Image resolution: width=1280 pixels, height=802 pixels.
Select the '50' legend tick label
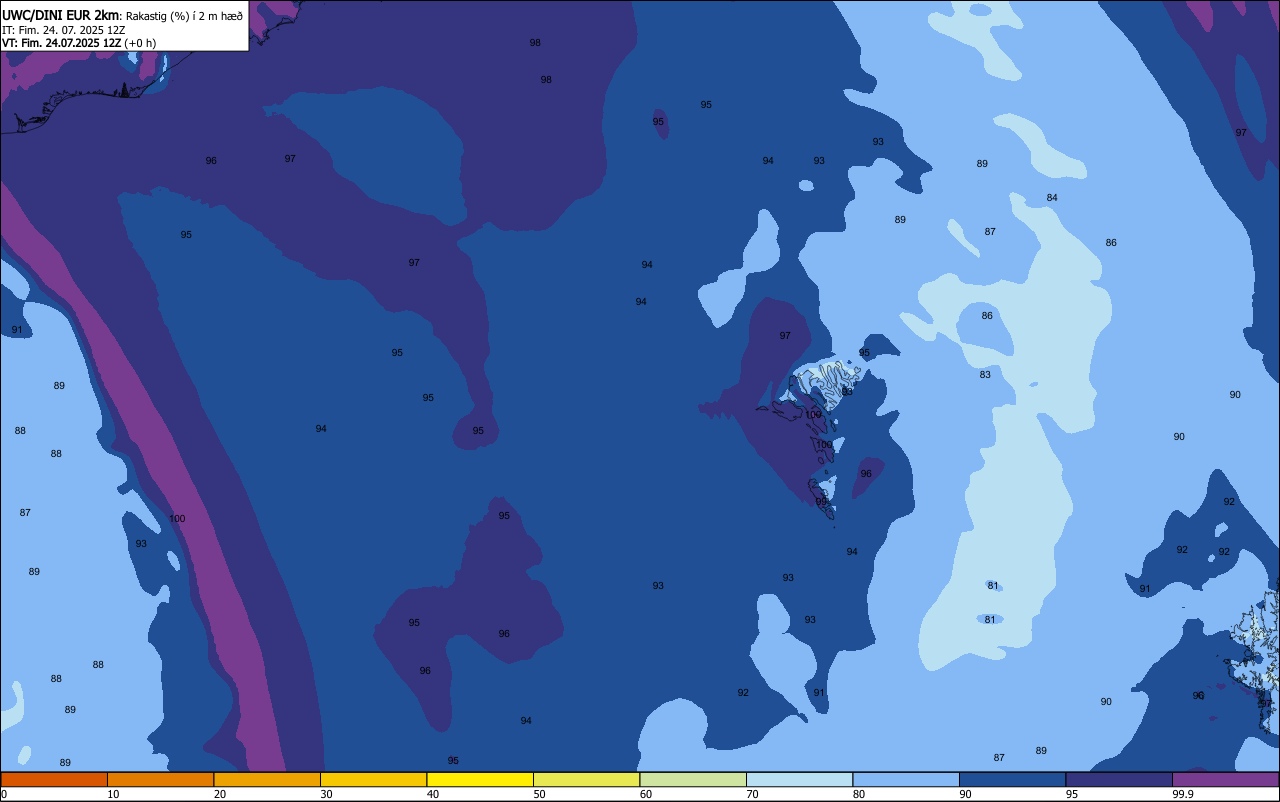pyautogui.click(x=540, y=794)
